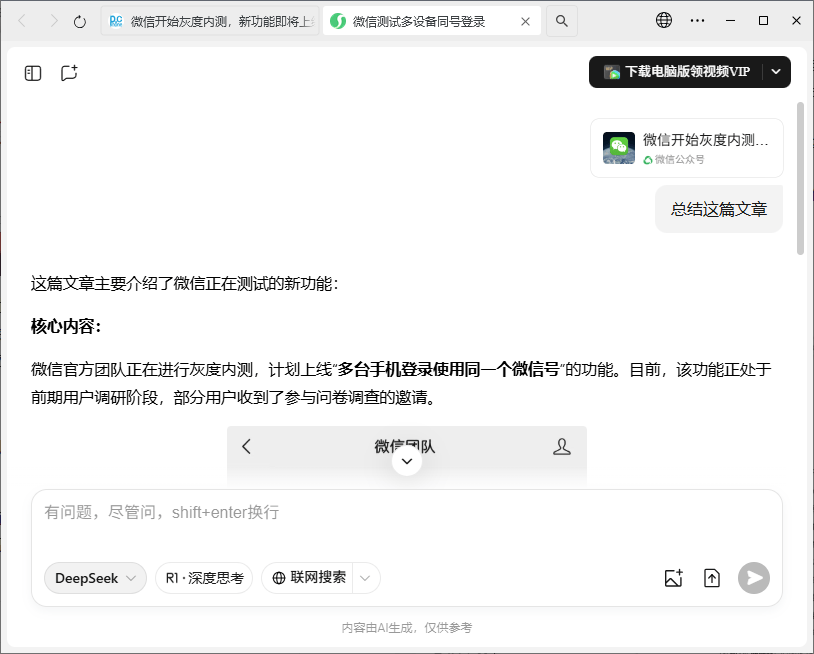814x654 pixels.
Task: Open the 微信公众号 article card
Action: (689, 147)
